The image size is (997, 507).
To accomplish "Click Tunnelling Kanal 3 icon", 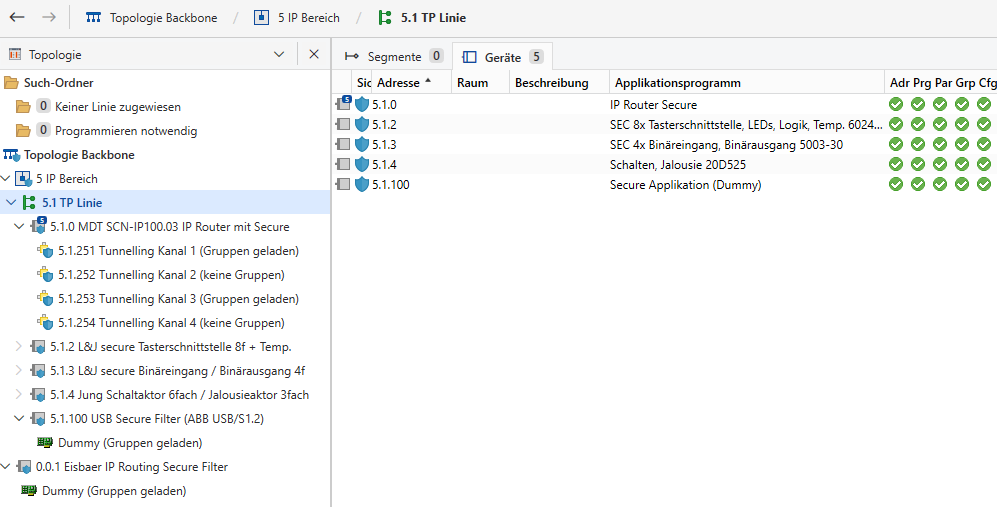I will (x=45, y=298).
